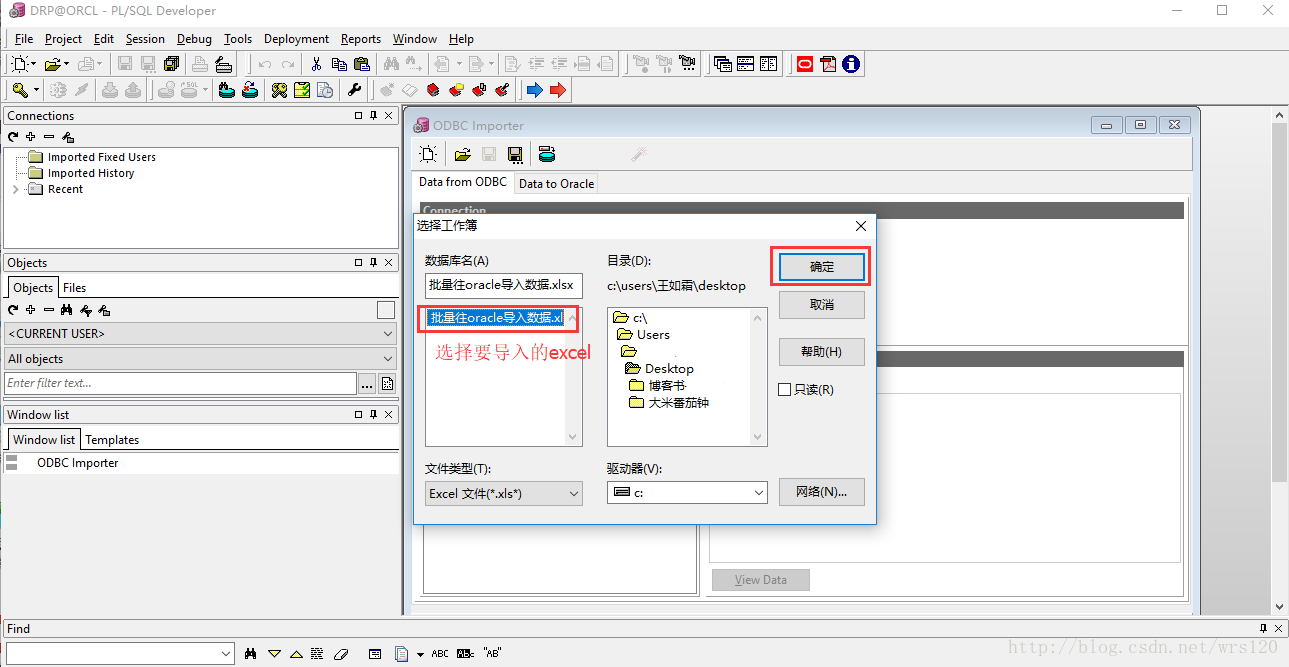The width and height of the screenshot is (1289, 667).
Task: Click the red Oracle logo icon
Action: [805, 64]
